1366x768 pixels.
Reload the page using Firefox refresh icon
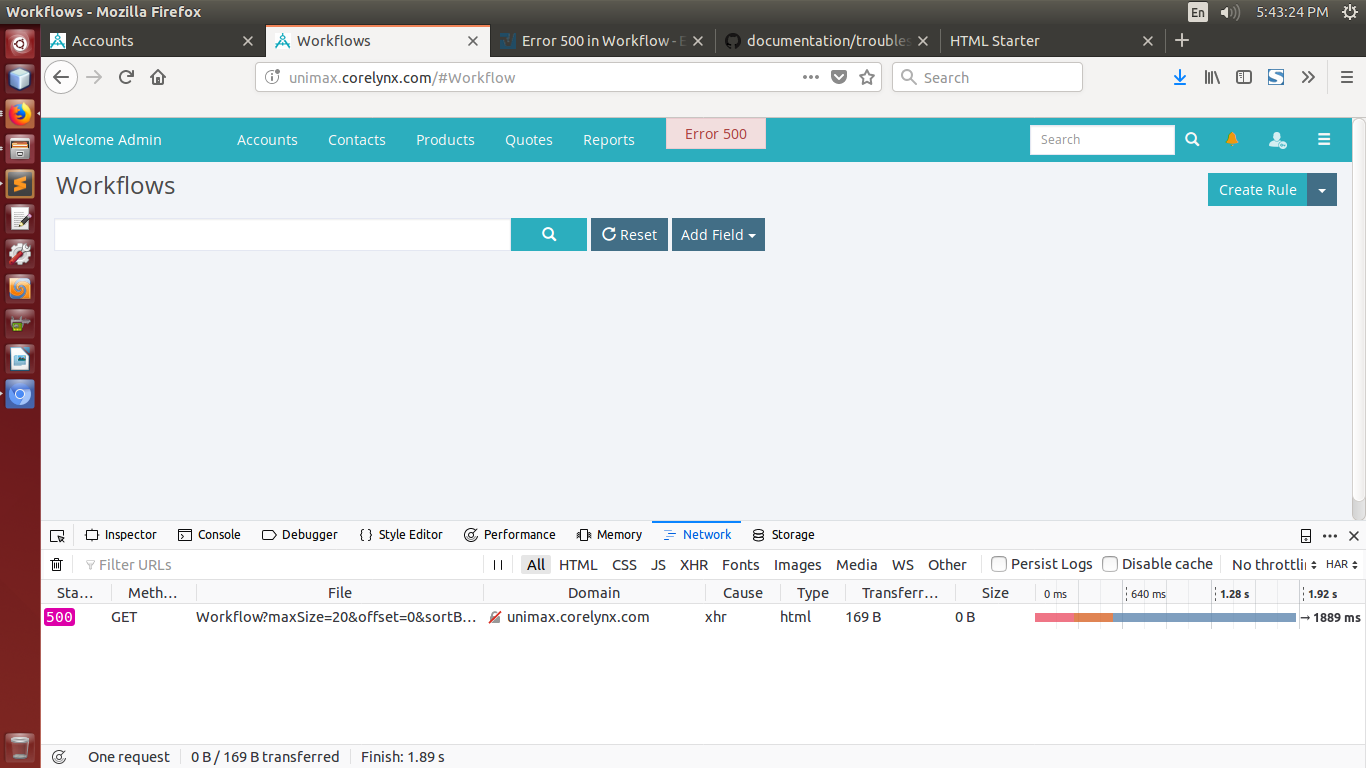coord(126,77)
